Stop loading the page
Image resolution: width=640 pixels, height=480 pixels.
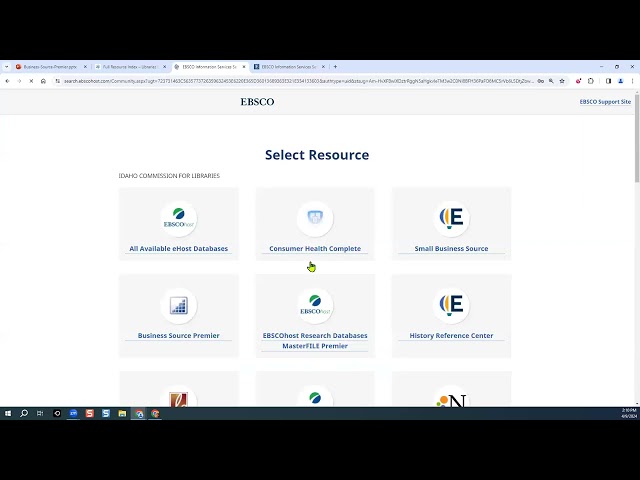[31, 81]
